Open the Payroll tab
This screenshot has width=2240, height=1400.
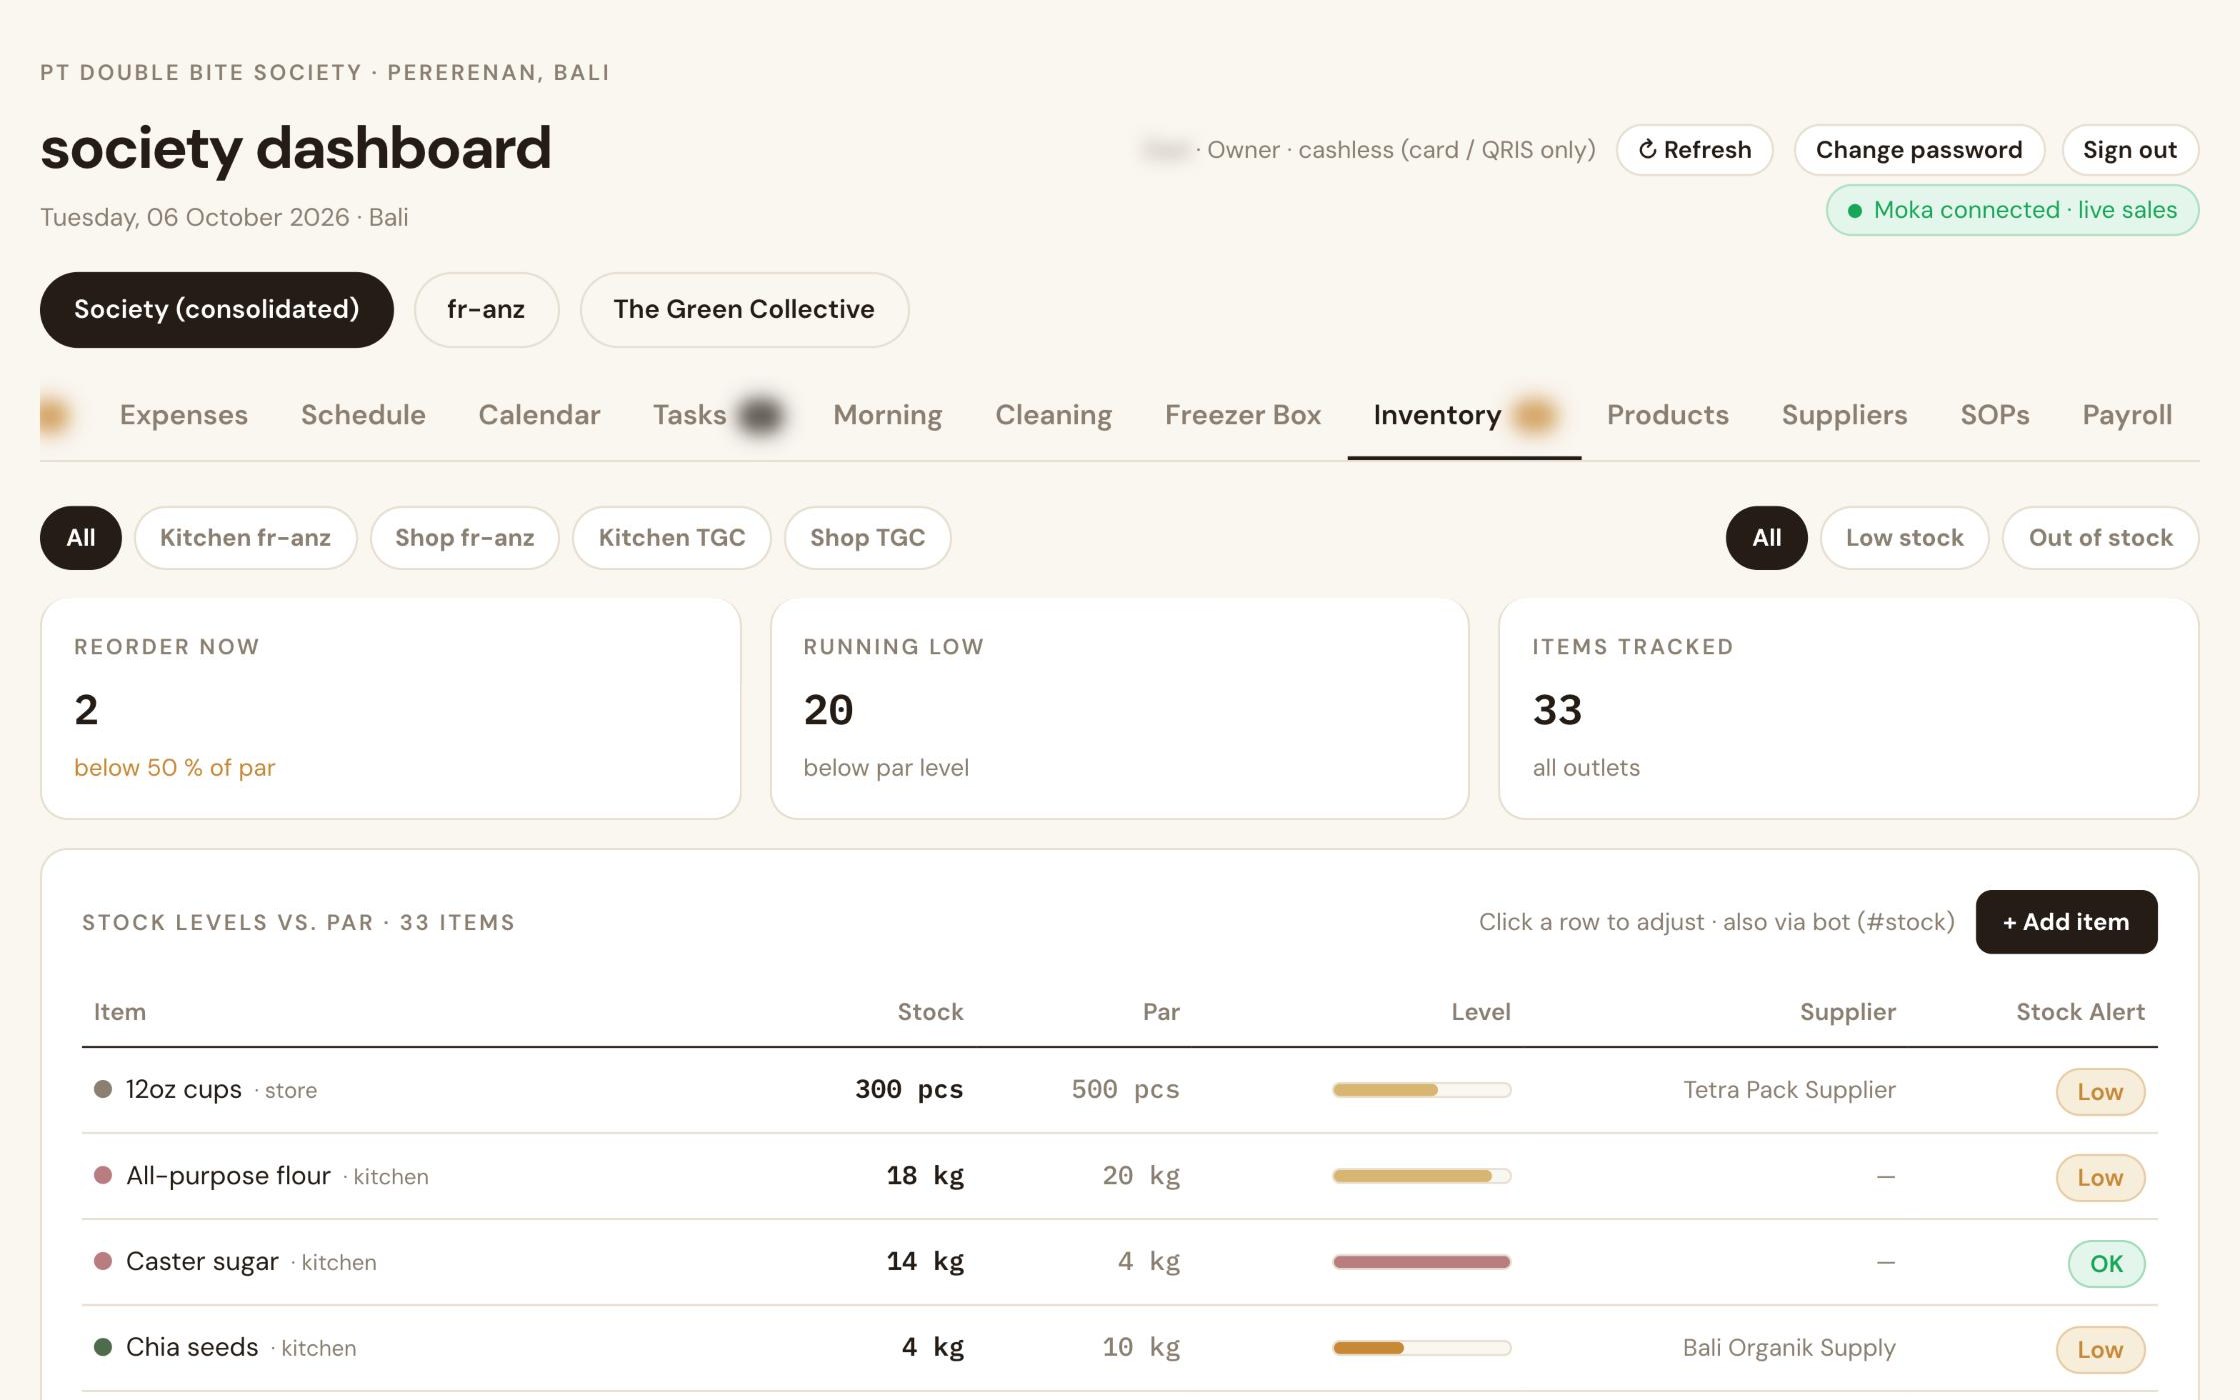click(x=2127, y=415)
